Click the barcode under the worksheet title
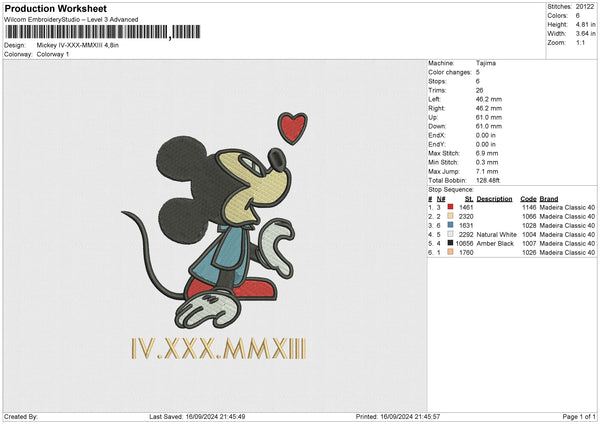This screenshot has width=600, height=424. [86, 33]
